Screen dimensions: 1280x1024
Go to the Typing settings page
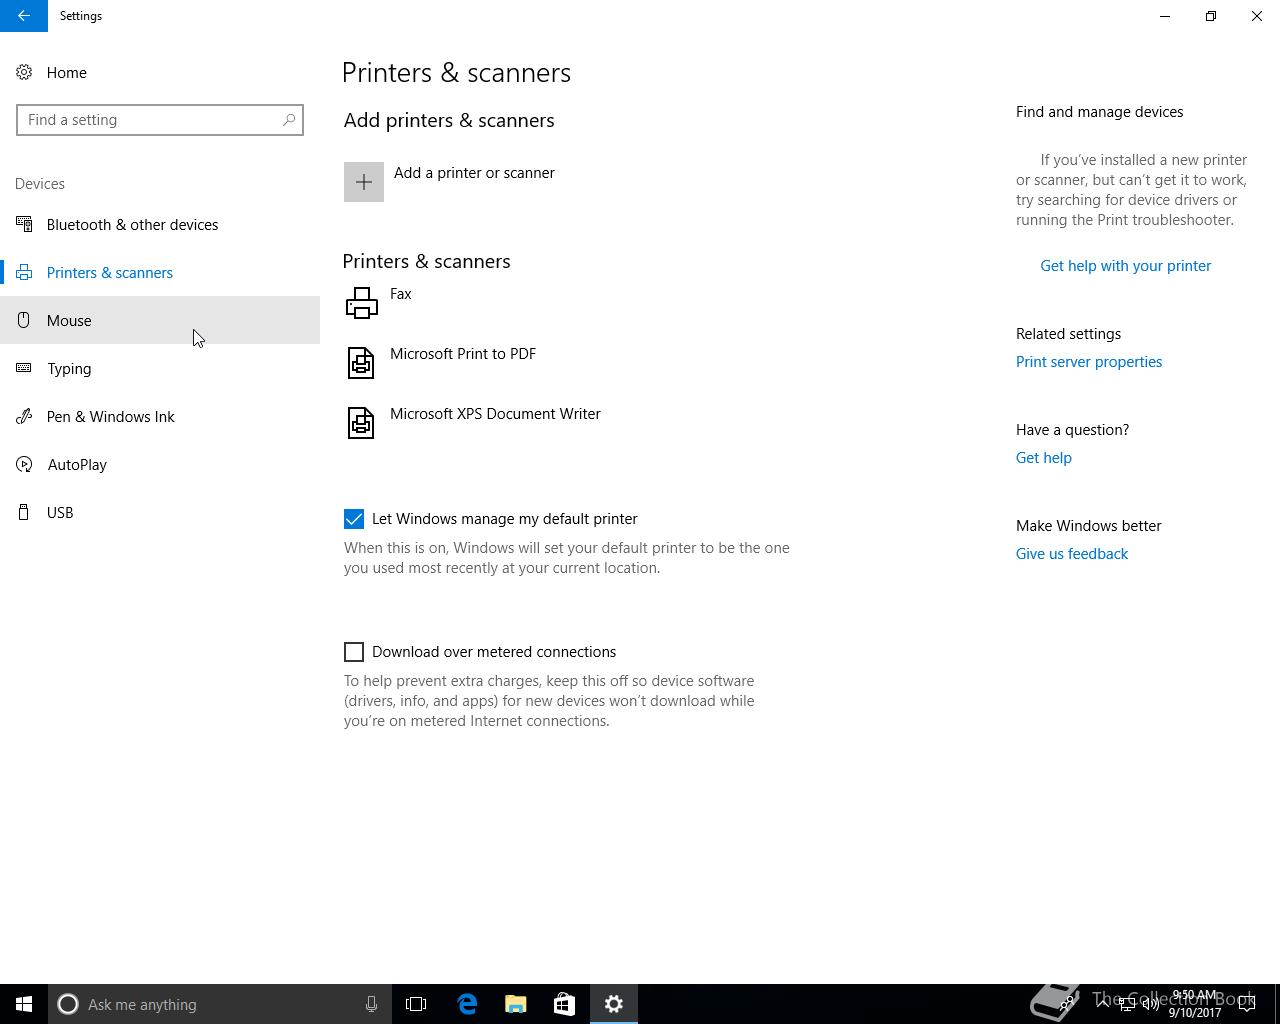[160, 369]
